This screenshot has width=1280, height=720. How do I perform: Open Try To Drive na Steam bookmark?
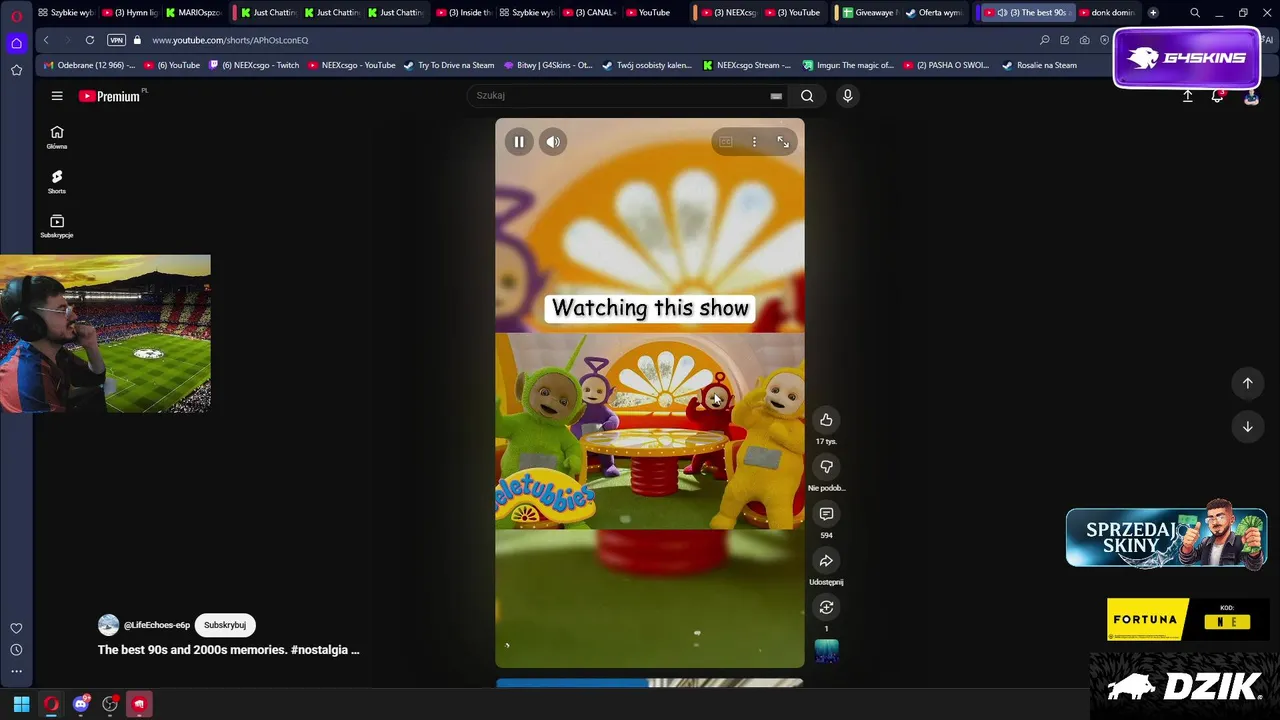point(449,65)
